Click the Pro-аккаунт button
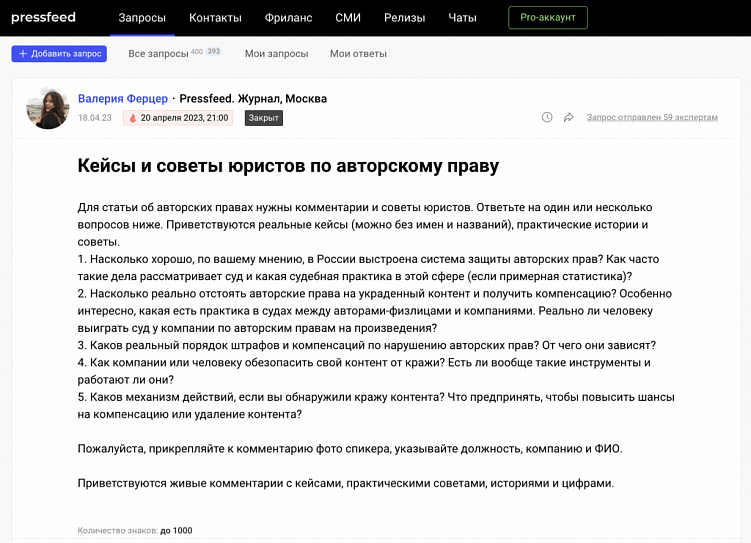The image size is (751, 543). 548,18
